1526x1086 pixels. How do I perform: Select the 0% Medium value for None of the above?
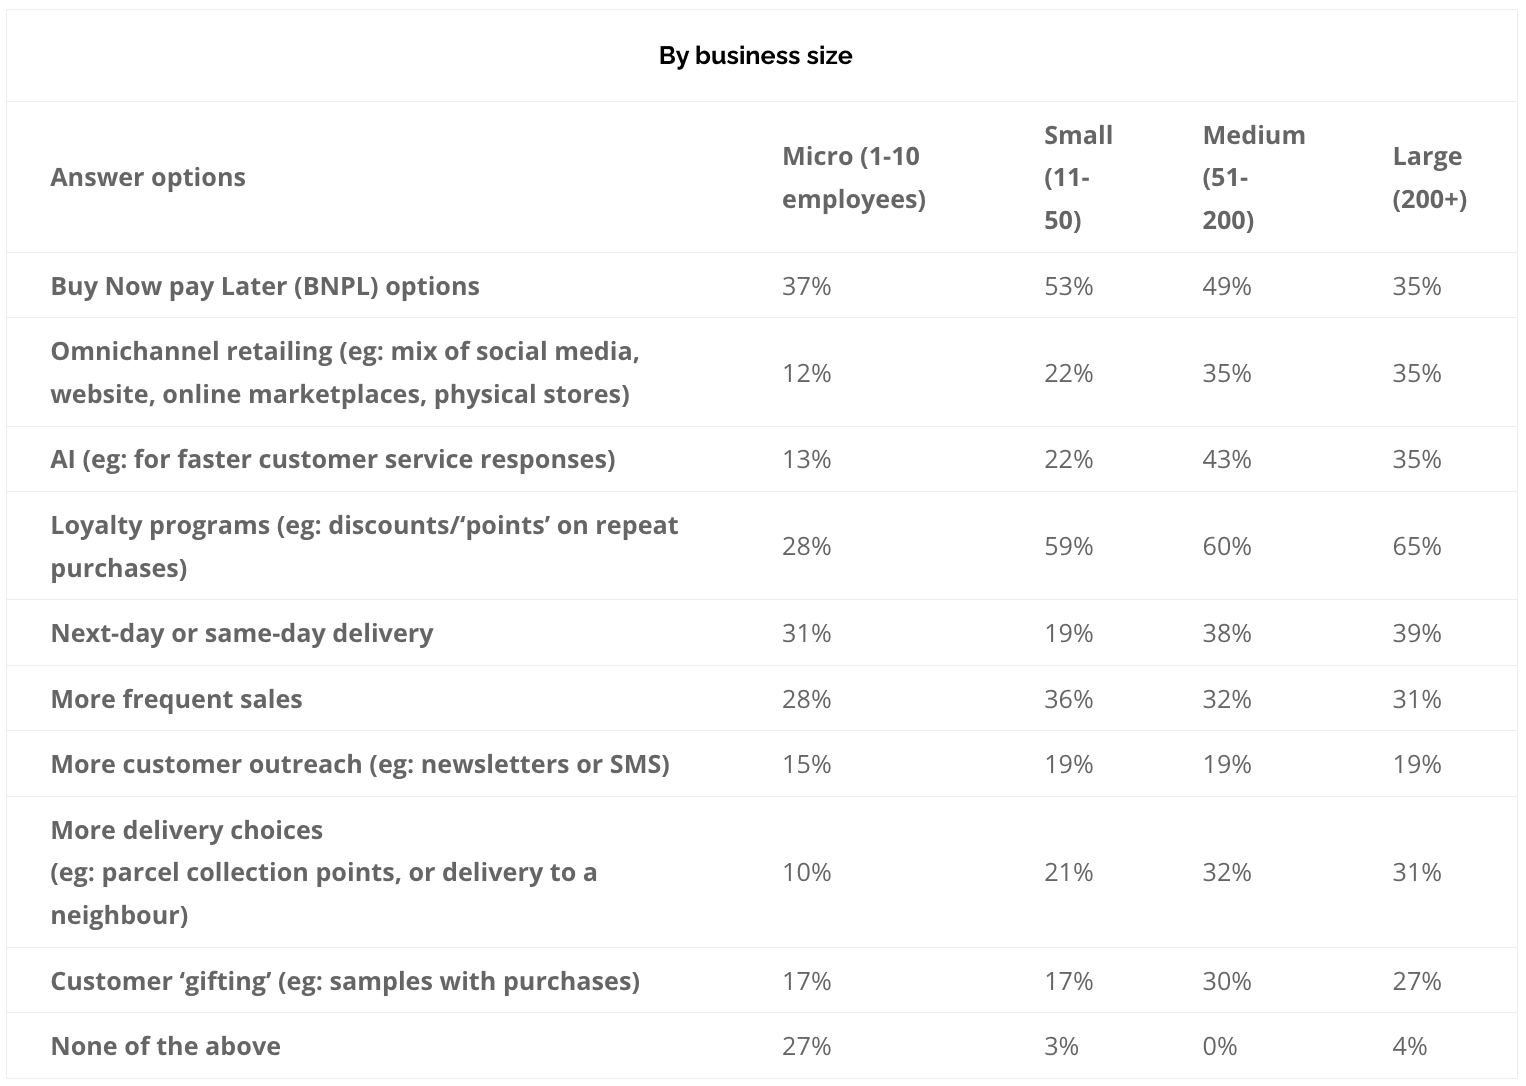[1220, 1046]
